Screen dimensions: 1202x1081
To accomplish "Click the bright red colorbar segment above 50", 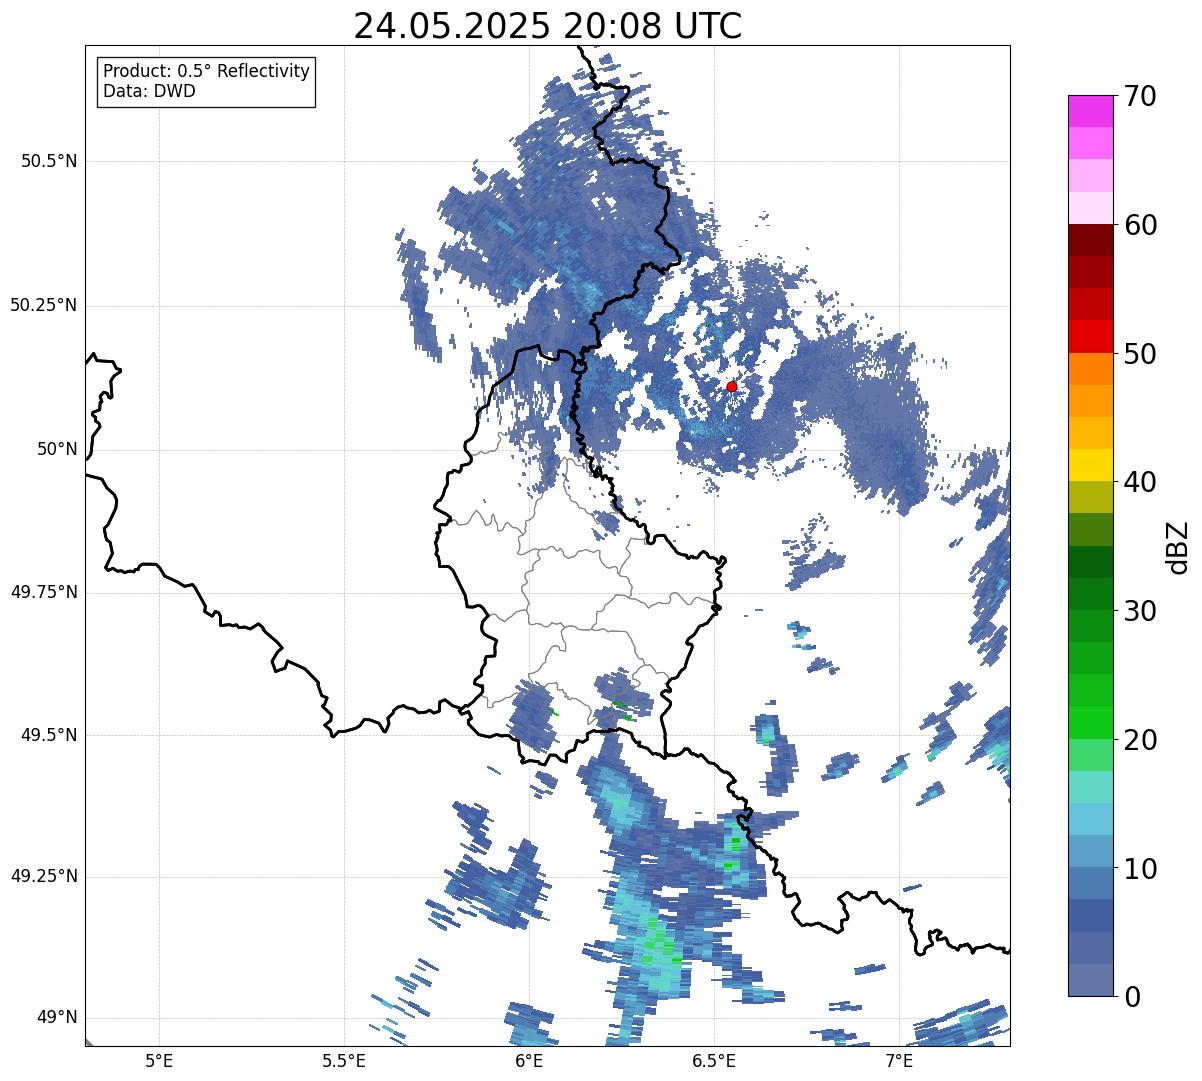I will pyautogui.click(x=1091, y=336).
